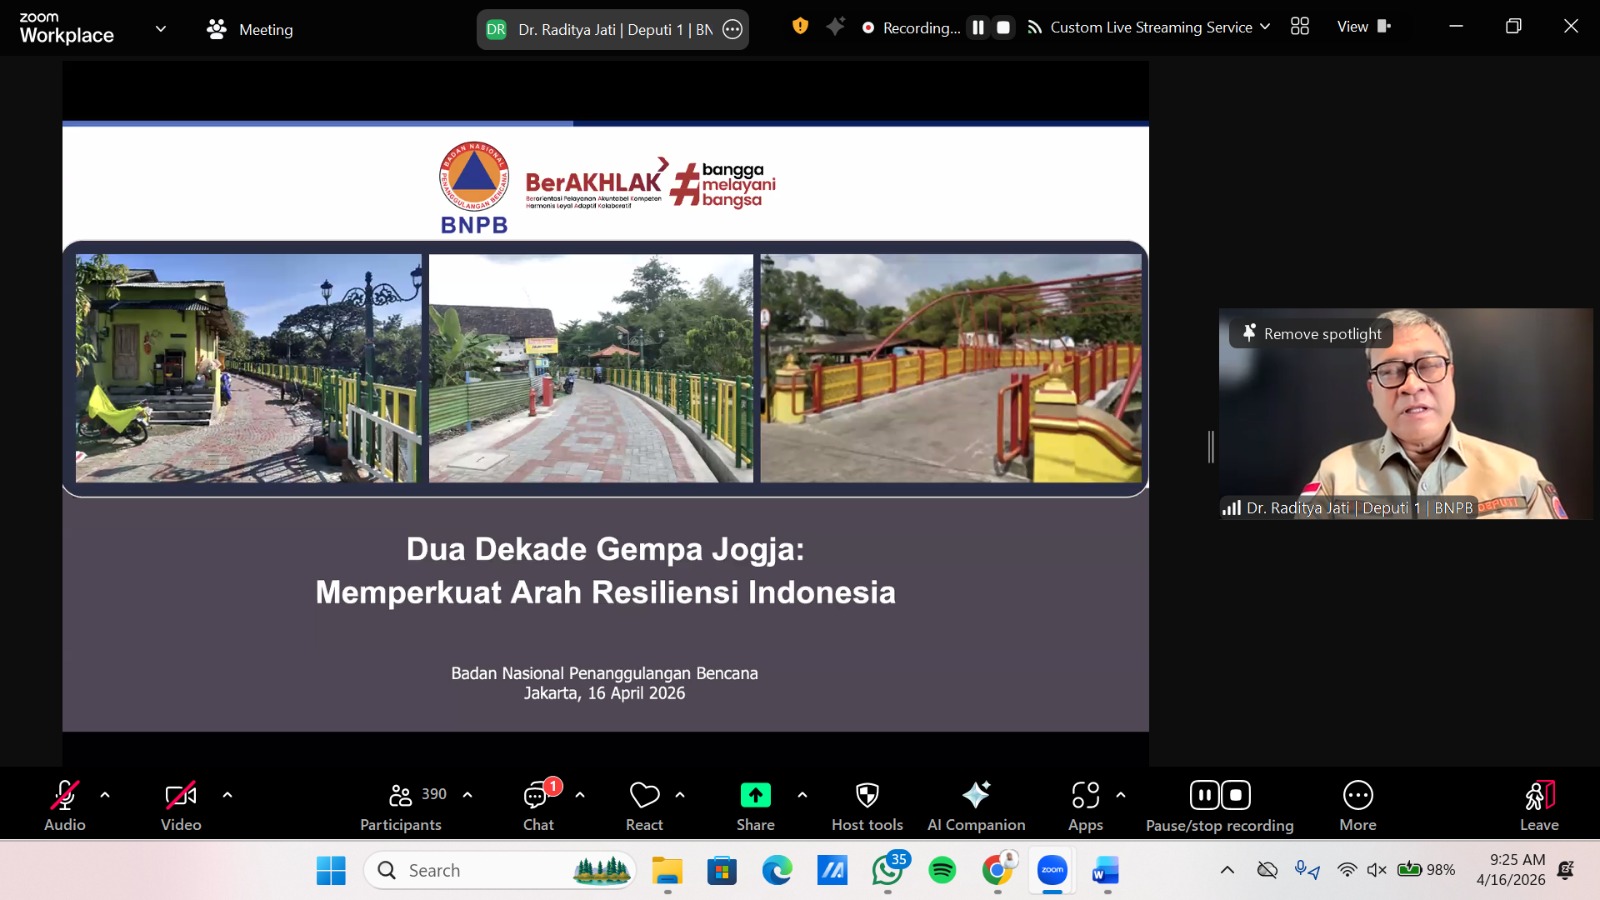1600x900 pixels.
Task: Open the Zoom Workplace dropdown chevron
Action: click(161, 29)
